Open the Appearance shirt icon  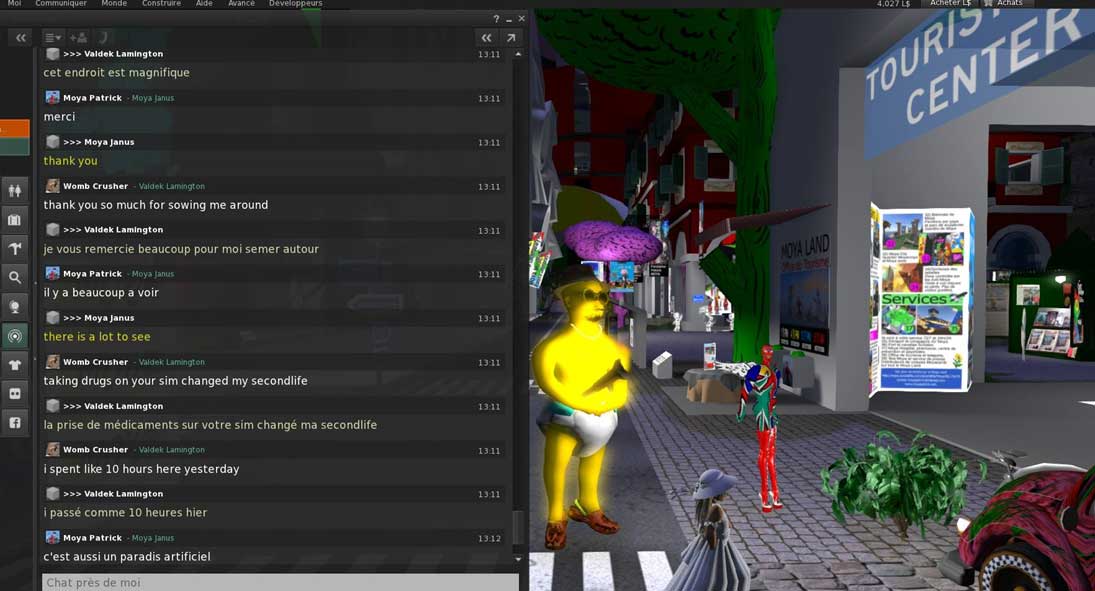tap(15, 366)
